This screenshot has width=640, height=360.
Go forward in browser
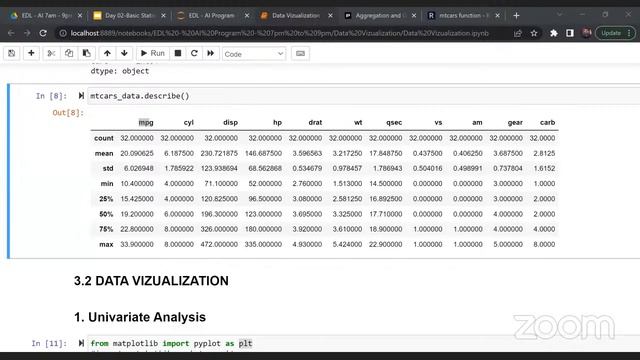pyautogui.click(x=27, y=33)
